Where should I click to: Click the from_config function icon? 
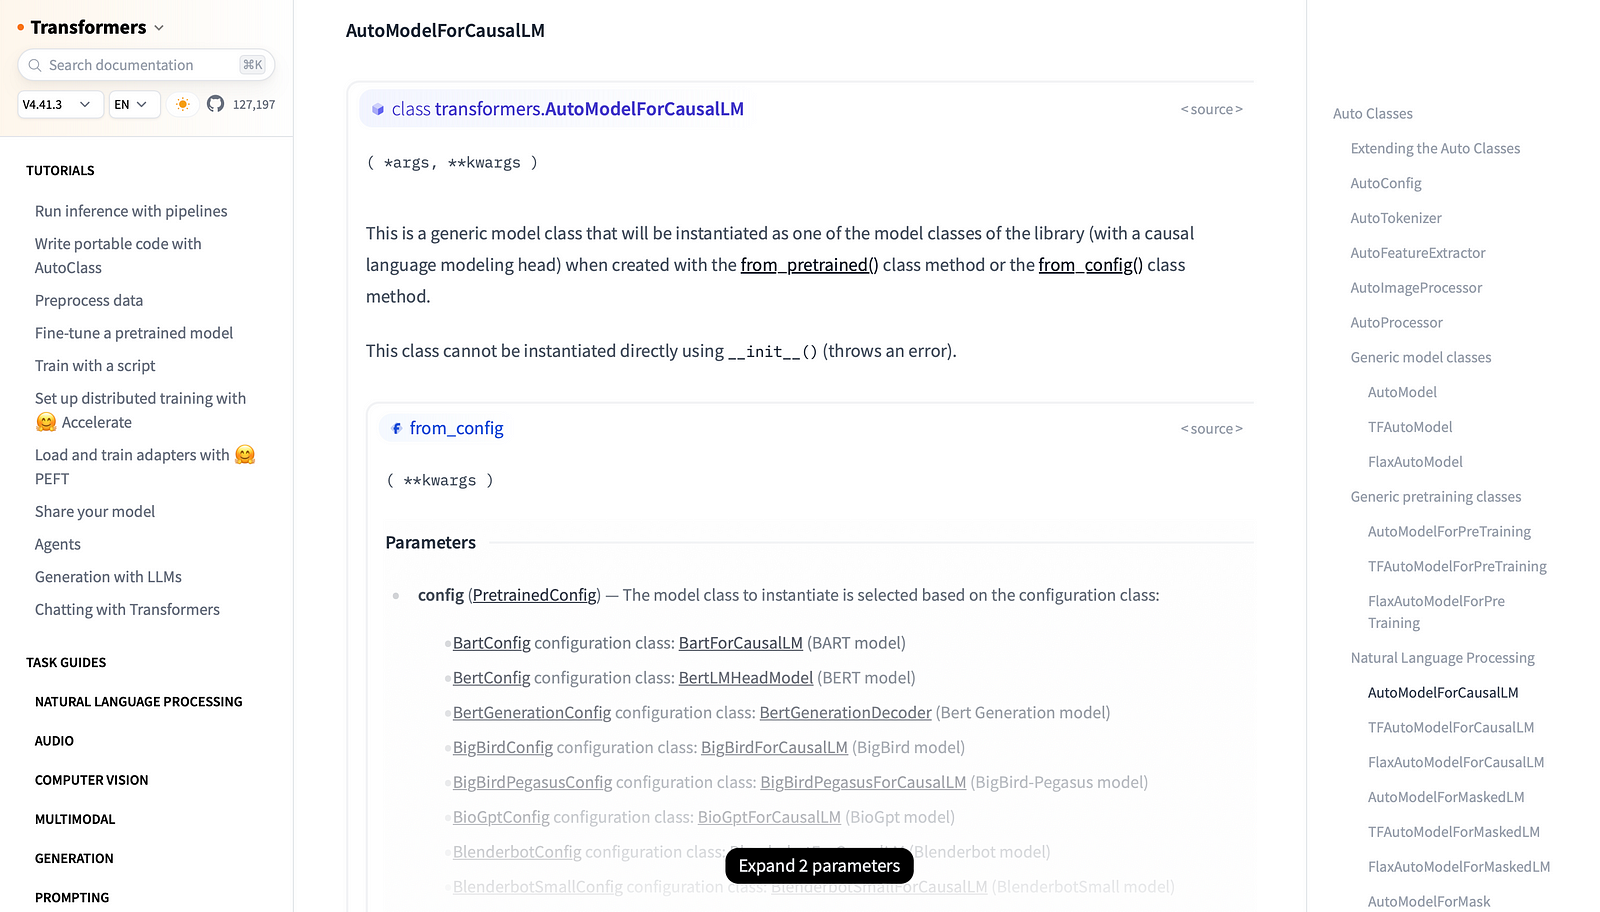396,429
